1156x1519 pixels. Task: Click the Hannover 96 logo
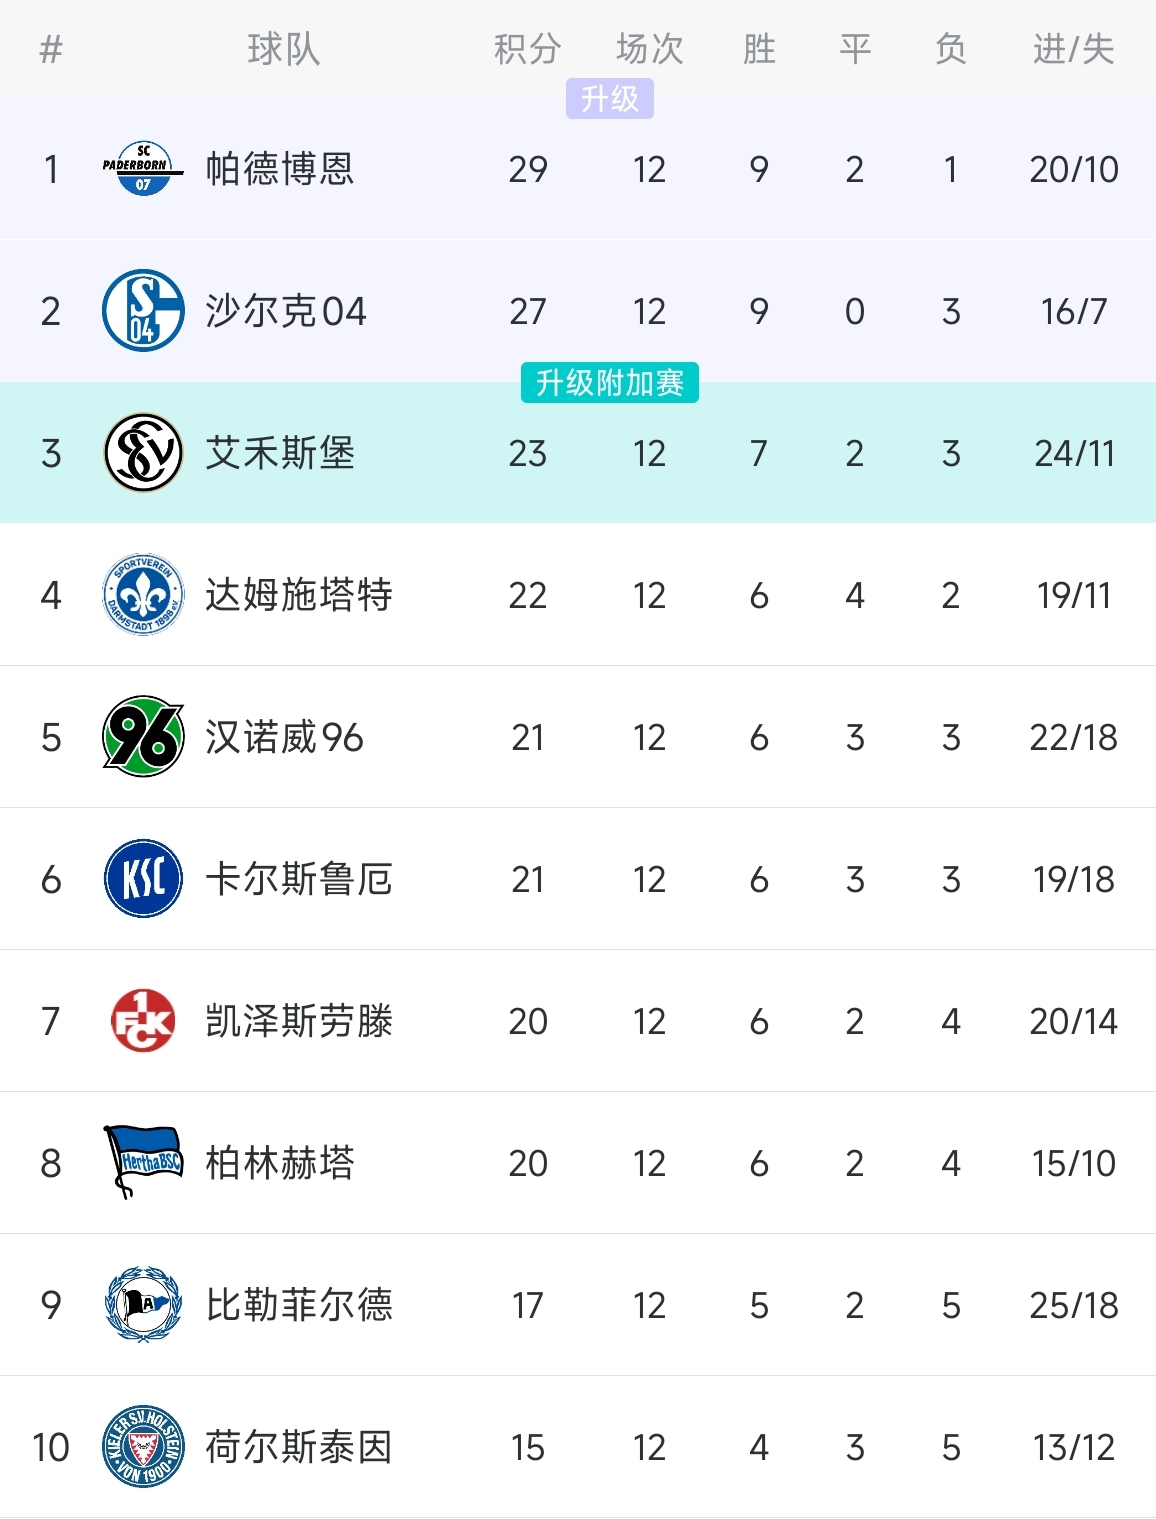pyautogui.click(x=143, y=737)
